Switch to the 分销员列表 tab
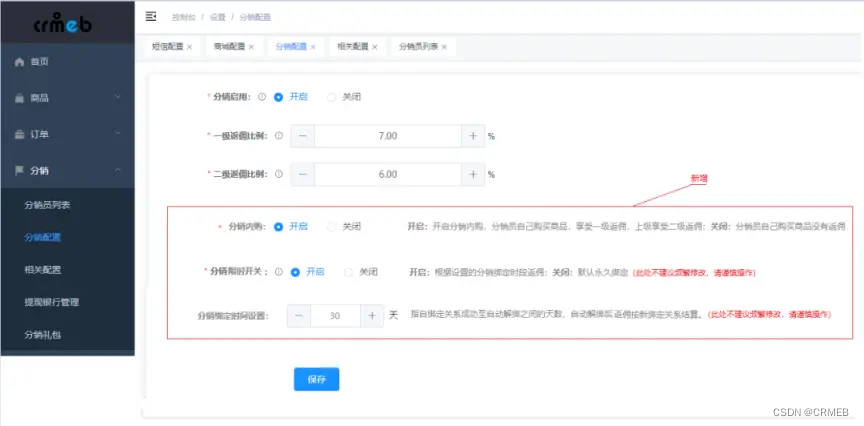 pos(418,47)
